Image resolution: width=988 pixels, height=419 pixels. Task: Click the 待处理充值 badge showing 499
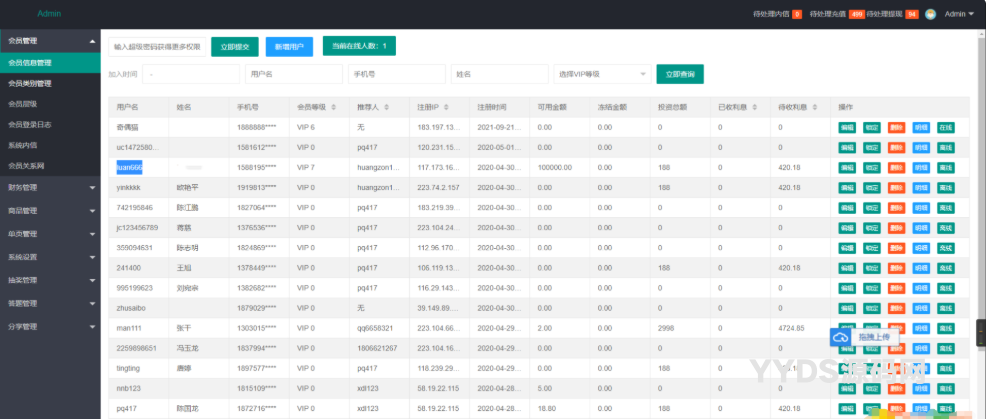pyautogui.click(x=856, y=14)
